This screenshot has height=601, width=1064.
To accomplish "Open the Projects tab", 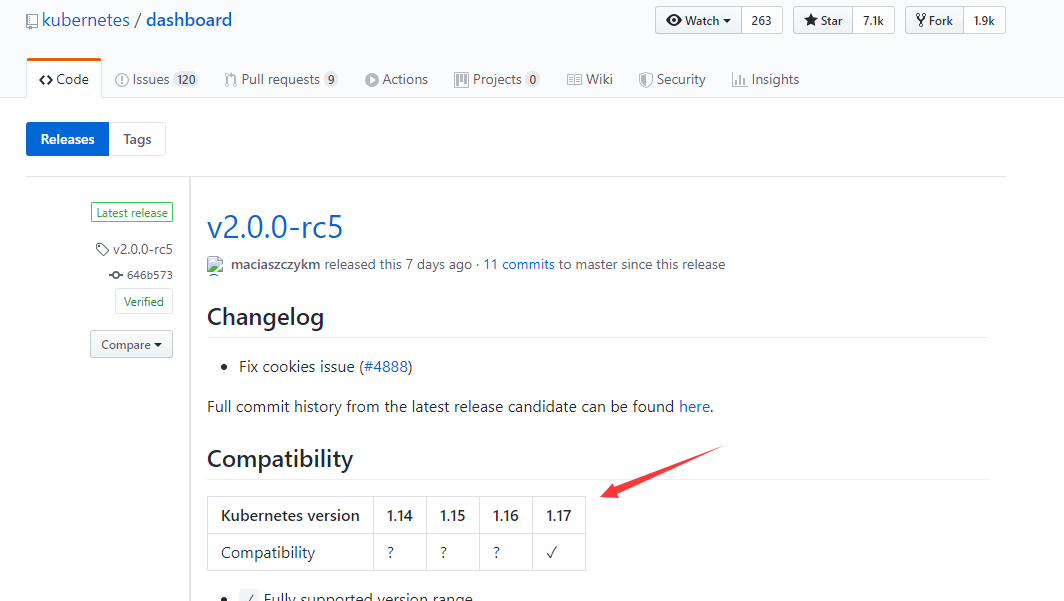I will click(497, 79).
